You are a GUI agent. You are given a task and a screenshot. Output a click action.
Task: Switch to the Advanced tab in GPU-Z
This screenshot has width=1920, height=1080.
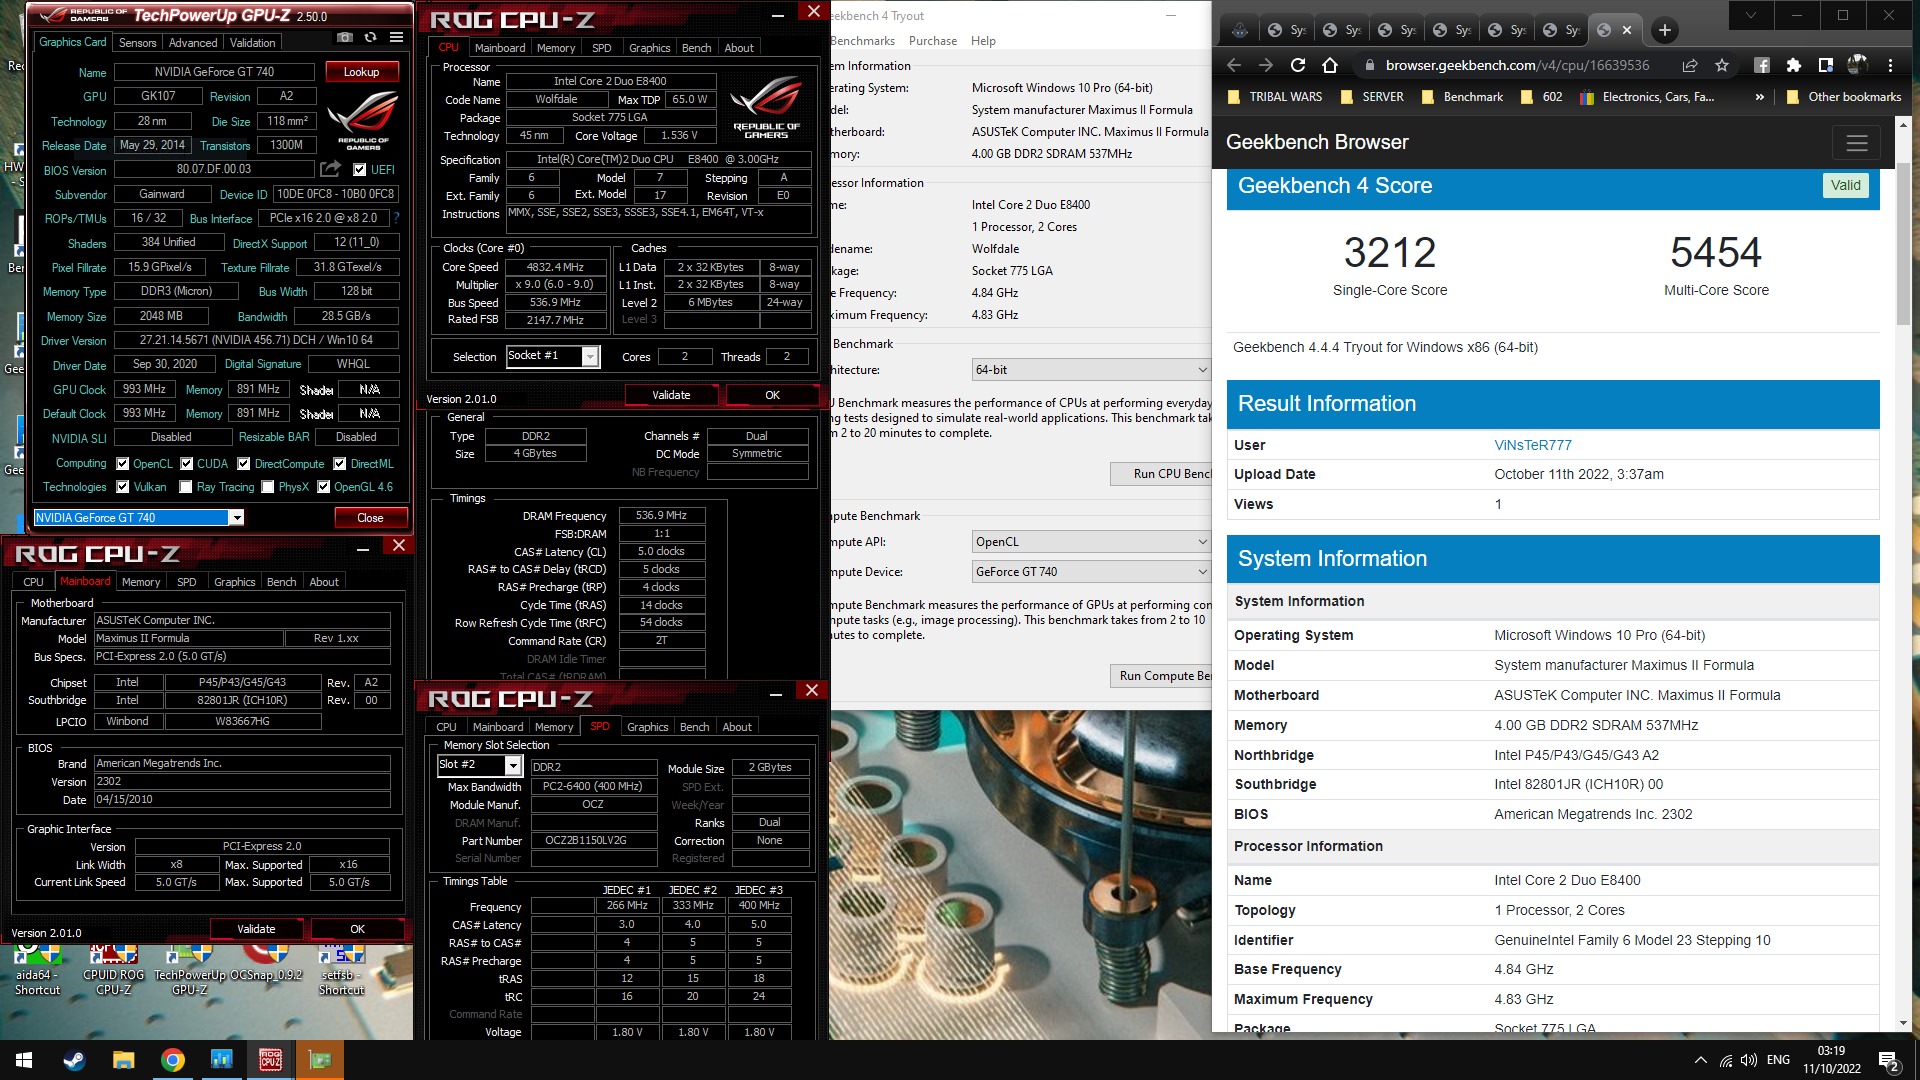(193, 43)
